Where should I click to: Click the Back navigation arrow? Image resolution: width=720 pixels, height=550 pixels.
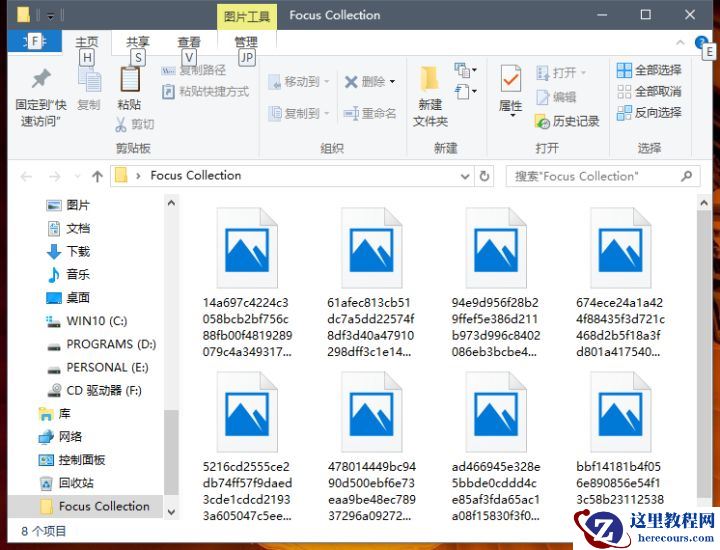(x=27, y=176)
